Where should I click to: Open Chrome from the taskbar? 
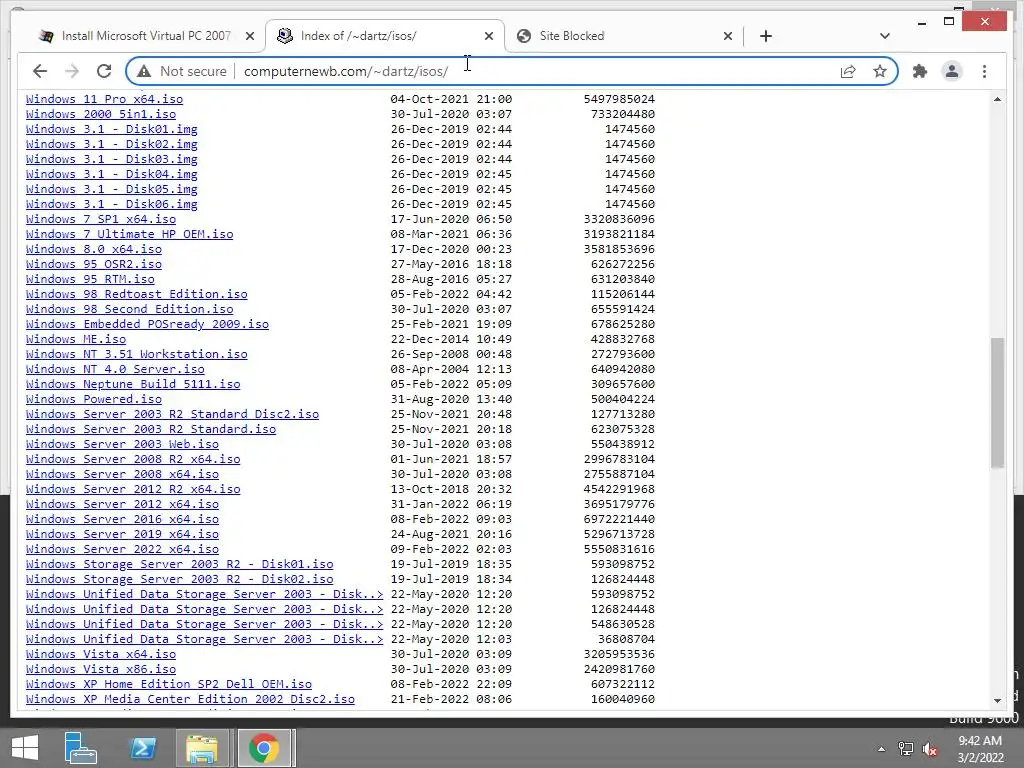click(x=263, y=748)
